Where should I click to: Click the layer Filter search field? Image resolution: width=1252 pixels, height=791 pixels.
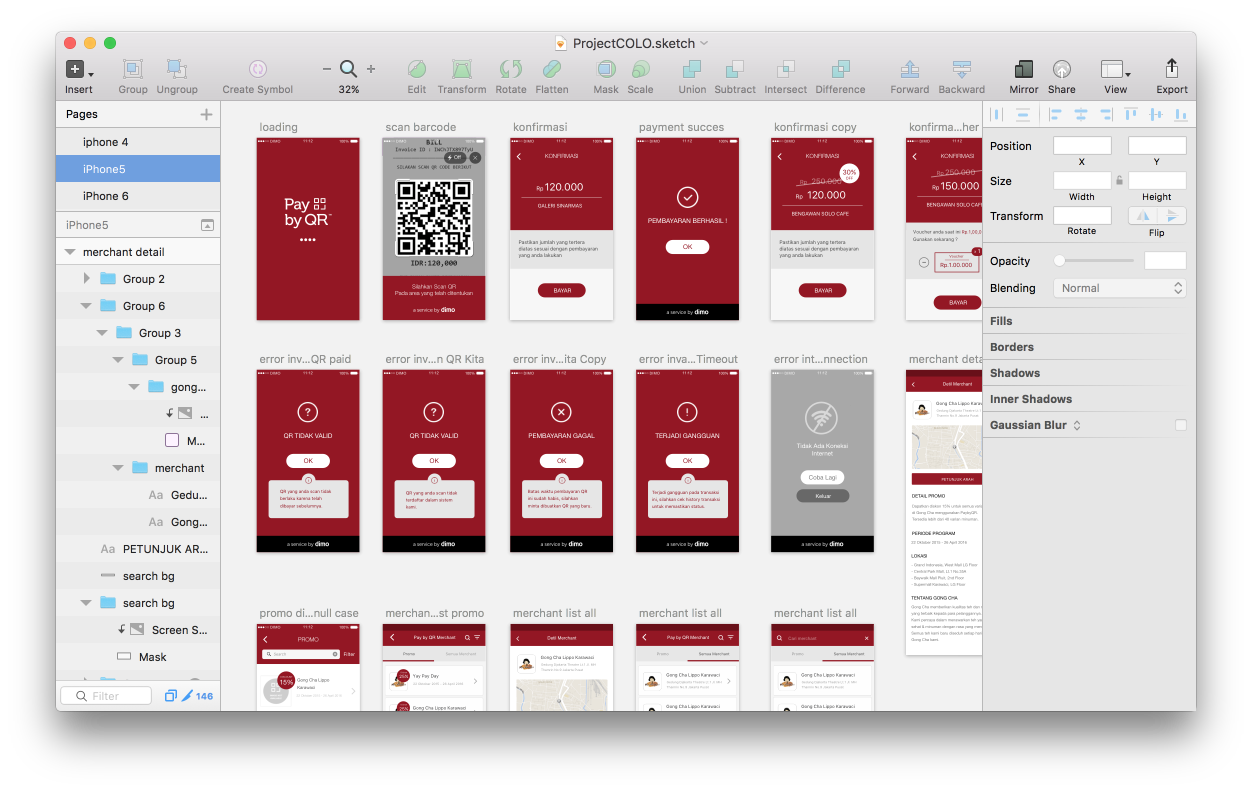pyautogui.click(x=106, y=696)
